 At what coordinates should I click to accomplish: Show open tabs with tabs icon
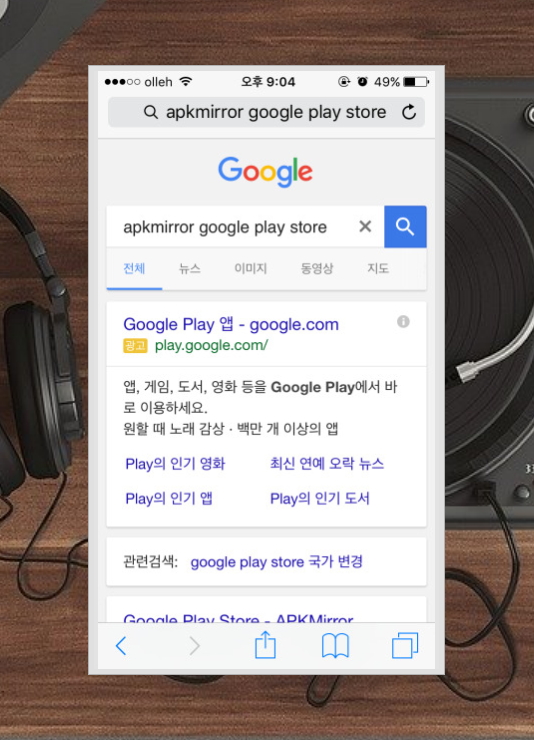click(405, 645)
